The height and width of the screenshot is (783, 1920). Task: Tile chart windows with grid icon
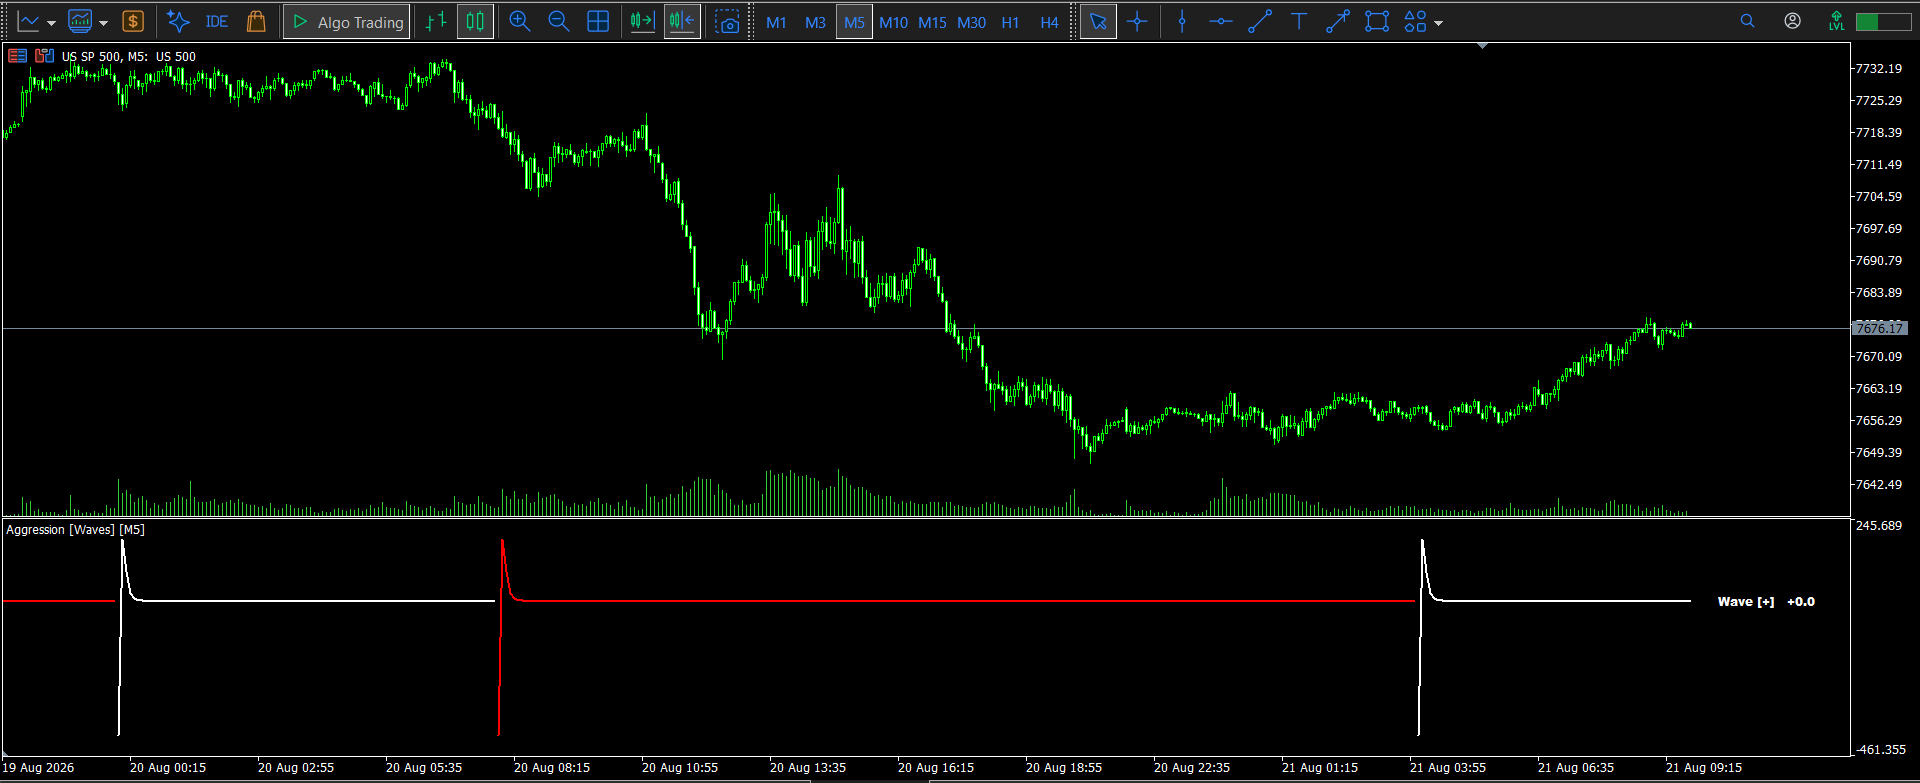click(x=598, y=22)
